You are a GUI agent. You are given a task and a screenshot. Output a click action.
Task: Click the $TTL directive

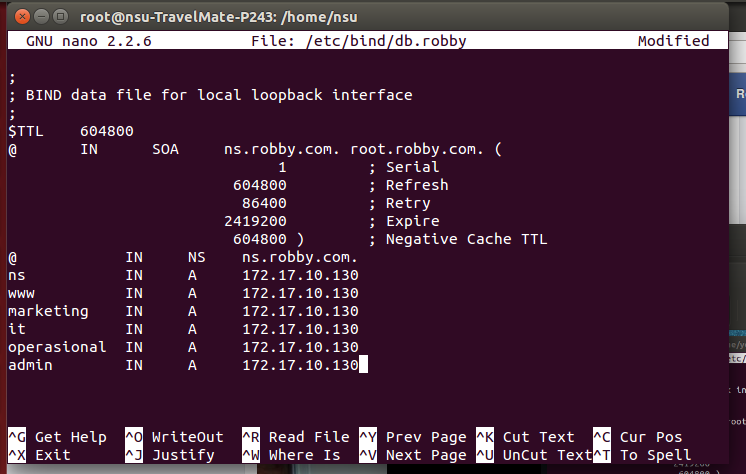[26, 131]
